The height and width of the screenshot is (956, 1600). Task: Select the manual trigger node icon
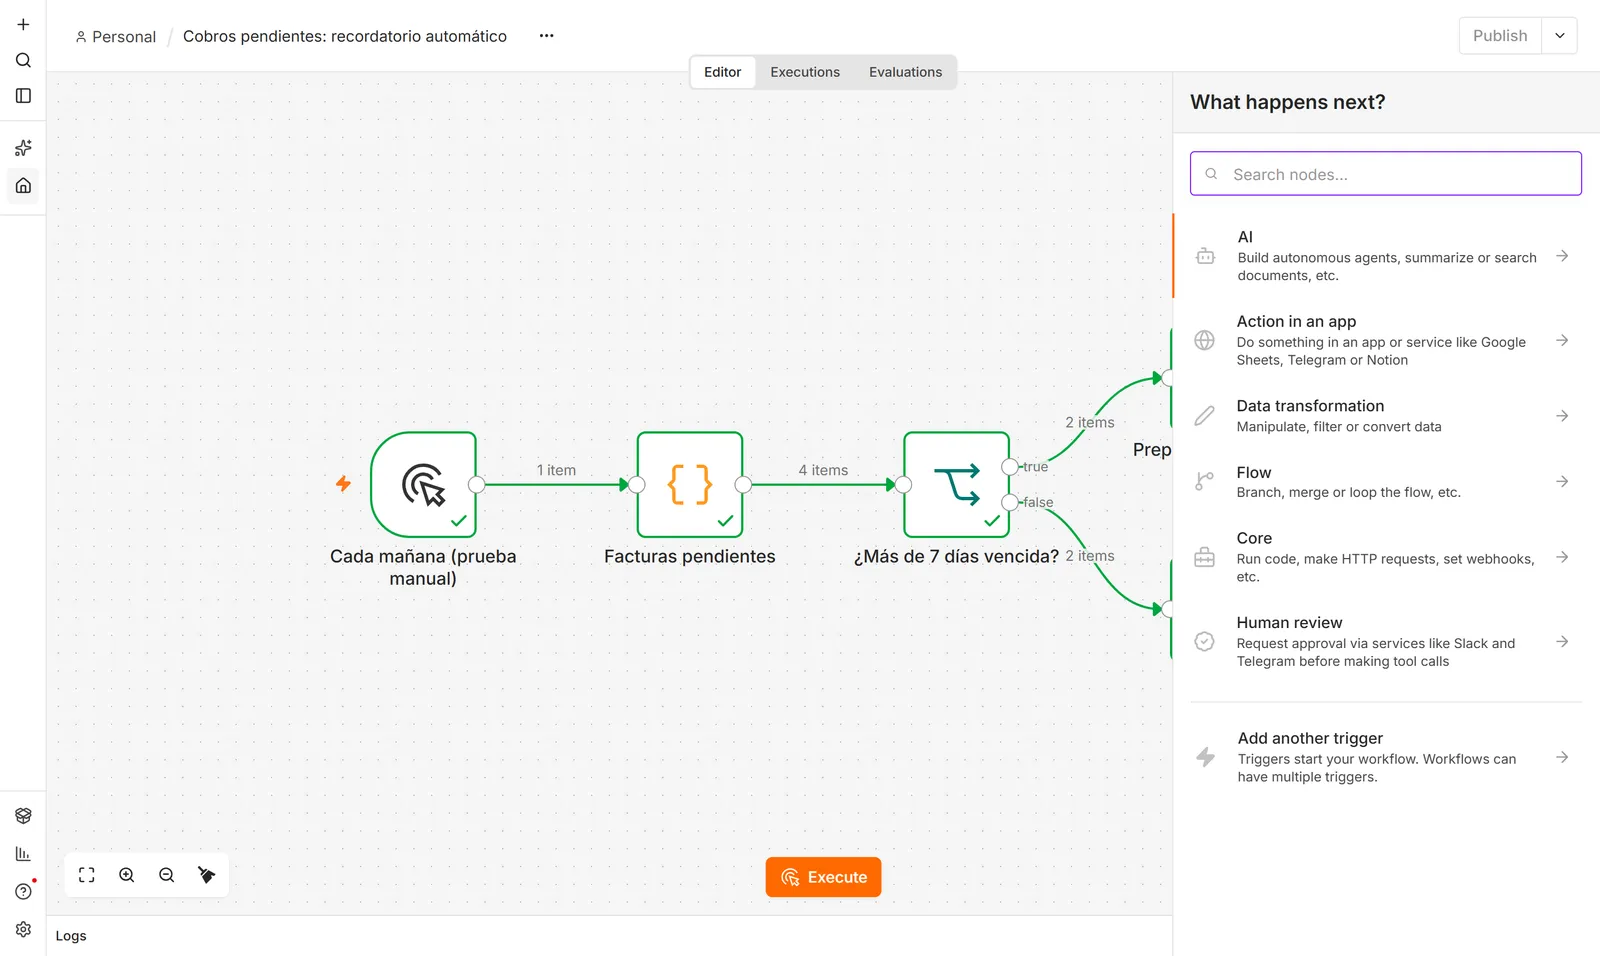423,485
